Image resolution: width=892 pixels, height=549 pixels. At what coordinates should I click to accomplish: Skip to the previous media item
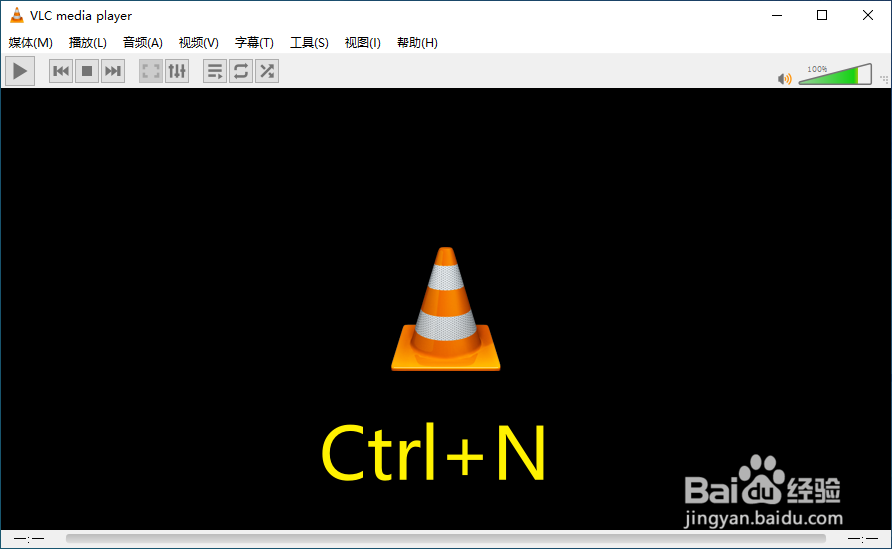pyautogui.click(x=61, y=71)
